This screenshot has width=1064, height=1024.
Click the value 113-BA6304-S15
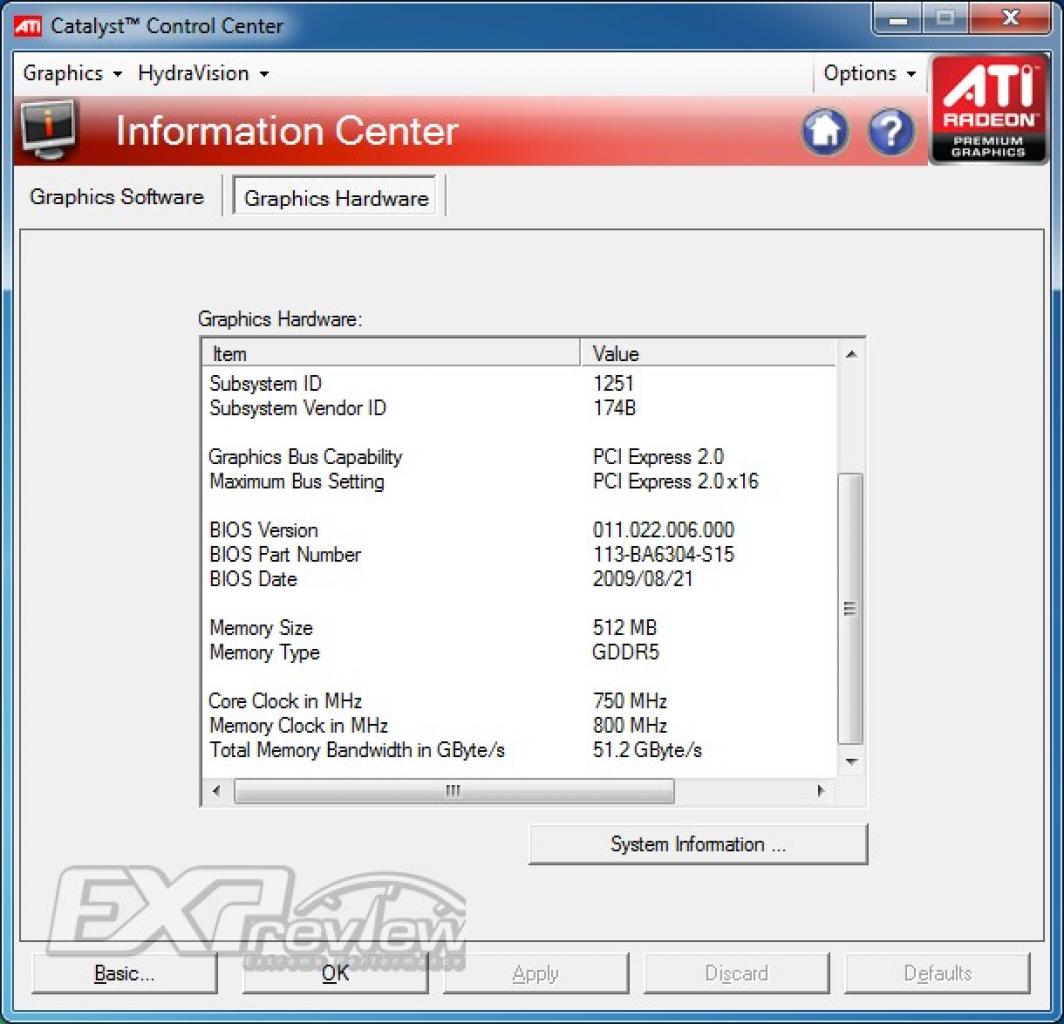664,554
